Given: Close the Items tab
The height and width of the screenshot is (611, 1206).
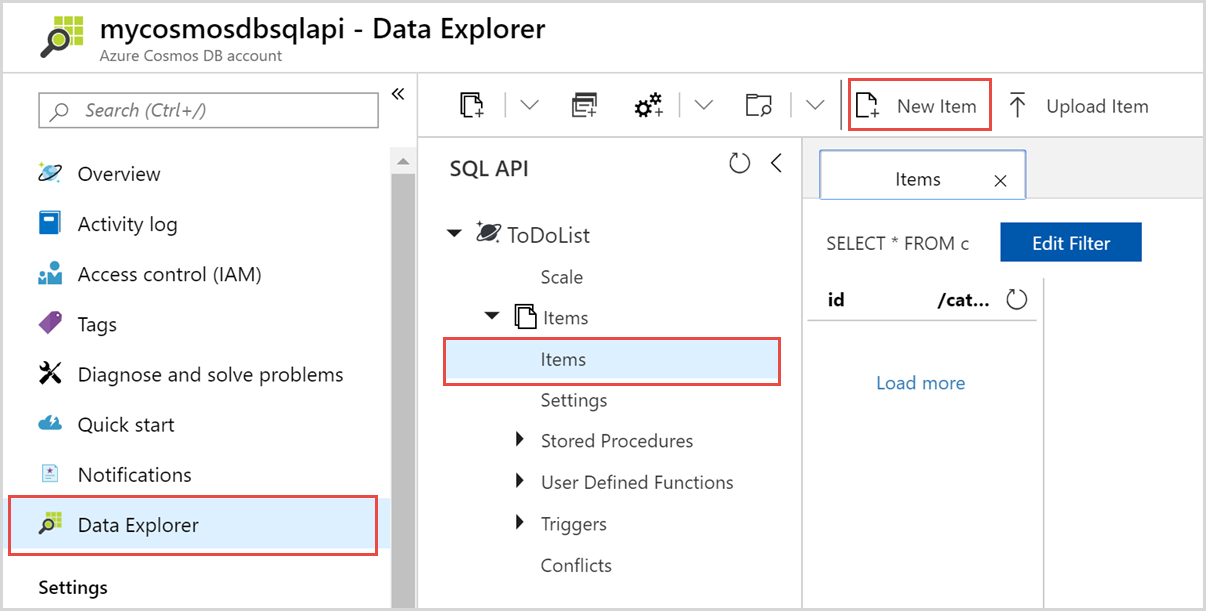Looking at the screenshot, I should (1000, 181).
